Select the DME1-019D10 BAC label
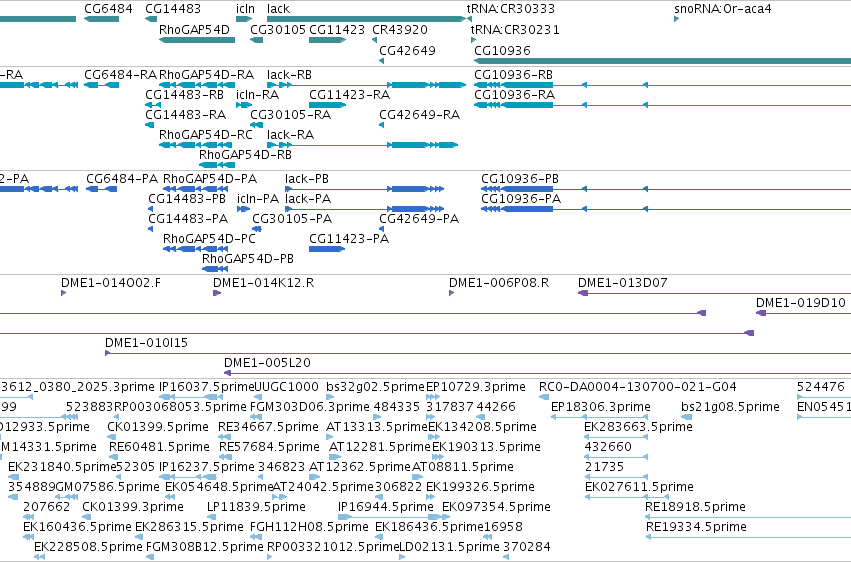851x562 pixels. (801, 303)
